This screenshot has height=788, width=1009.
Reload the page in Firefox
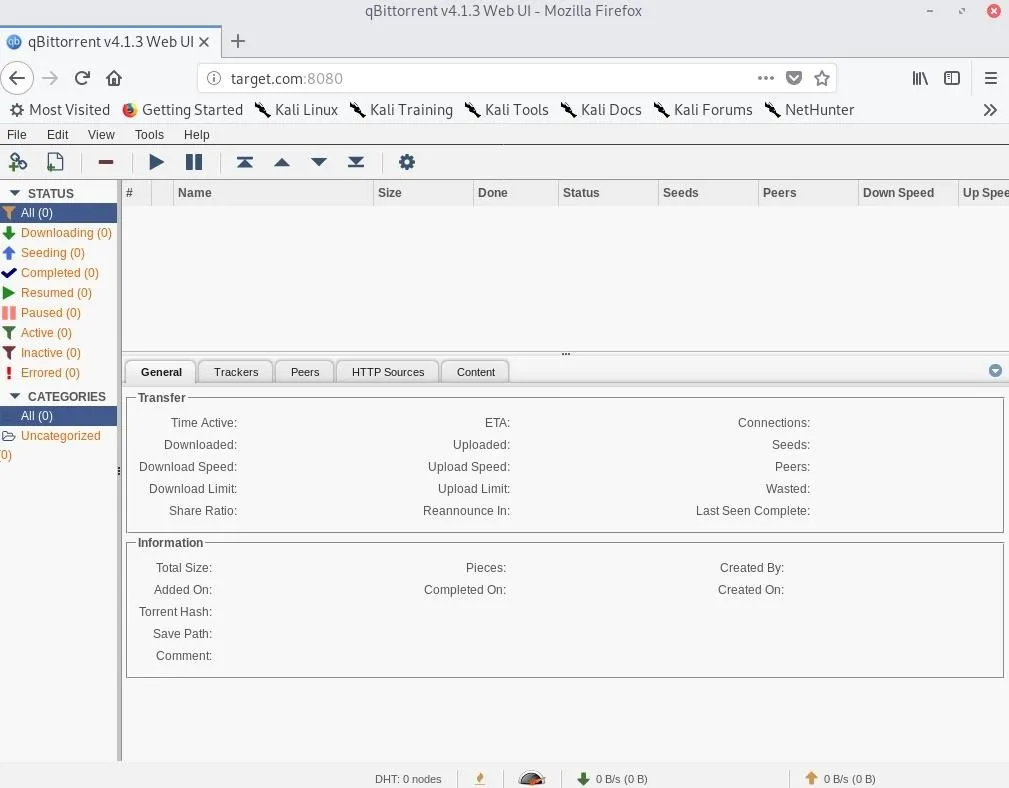point(82,78)
